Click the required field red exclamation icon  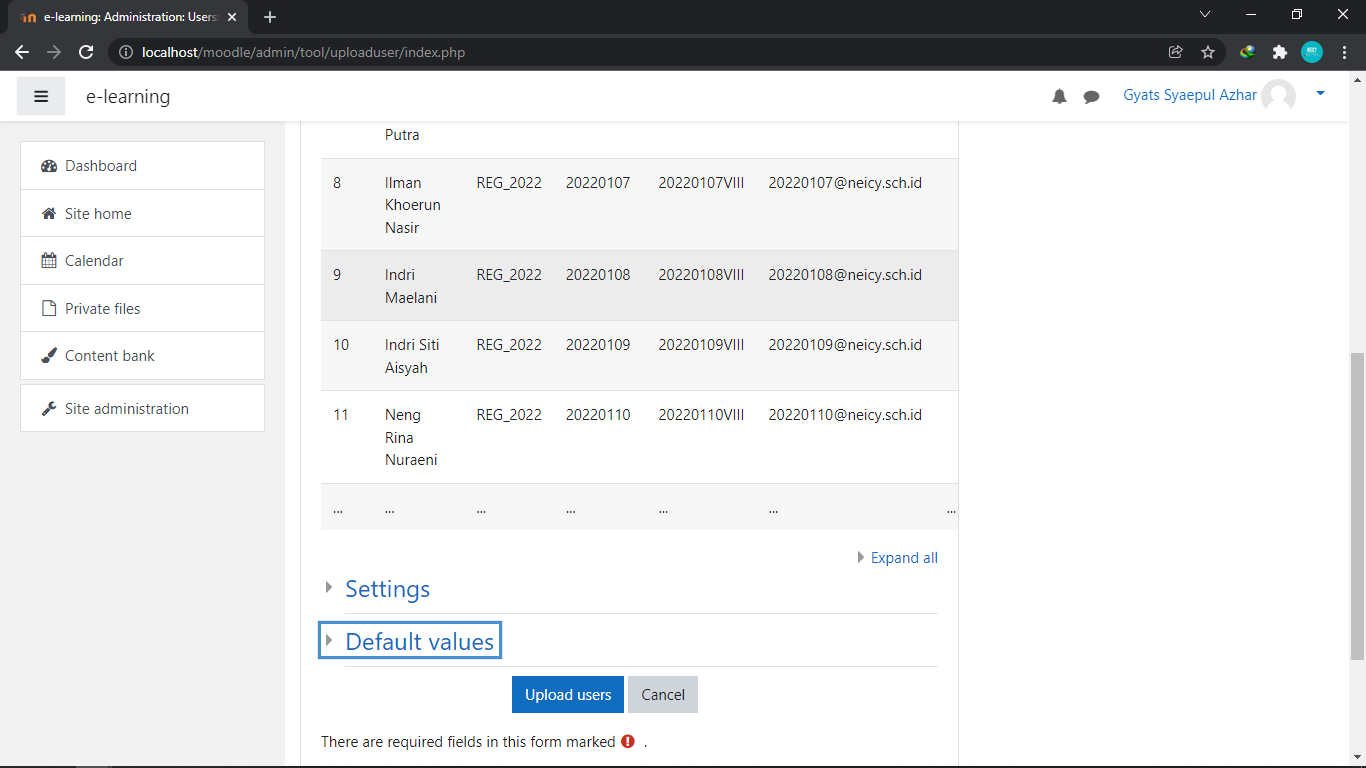[x=628, y=741]
